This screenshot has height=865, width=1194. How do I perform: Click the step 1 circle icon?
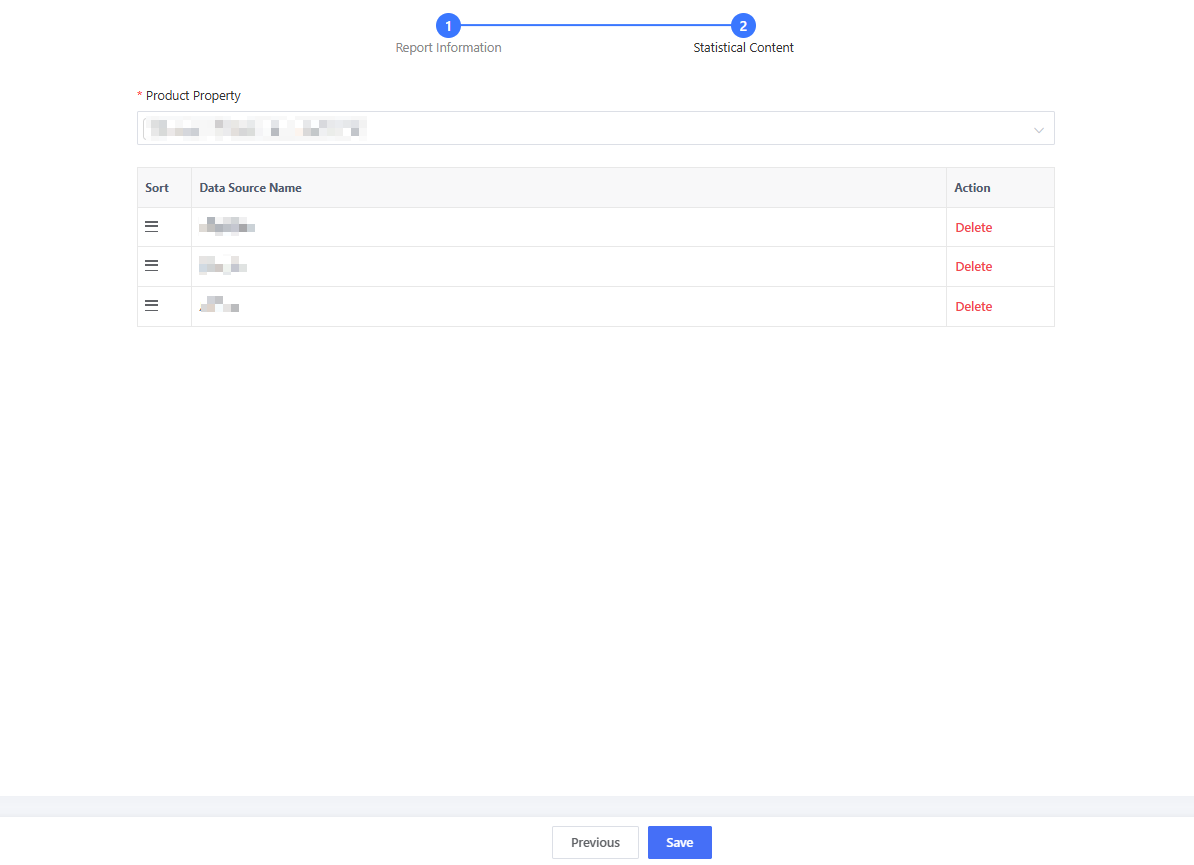pyautogui.click(x=448, y=26)
